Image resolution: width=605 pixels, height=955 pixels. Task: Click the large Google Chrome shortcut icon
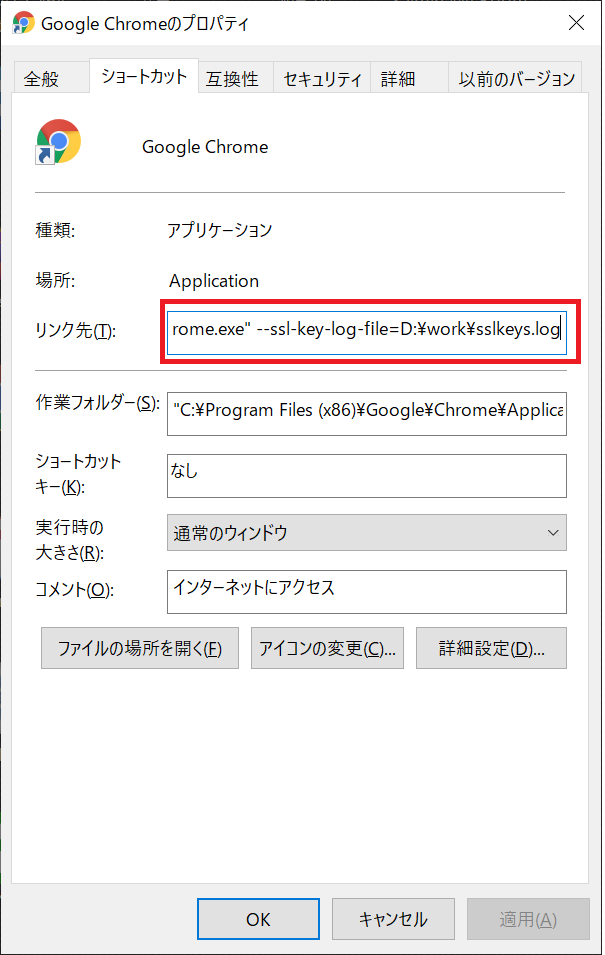pyautogui.click(x=58, y=142)
